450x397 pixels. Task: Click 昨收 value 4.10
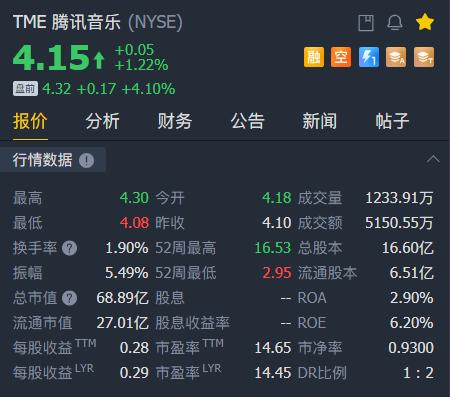277,223
